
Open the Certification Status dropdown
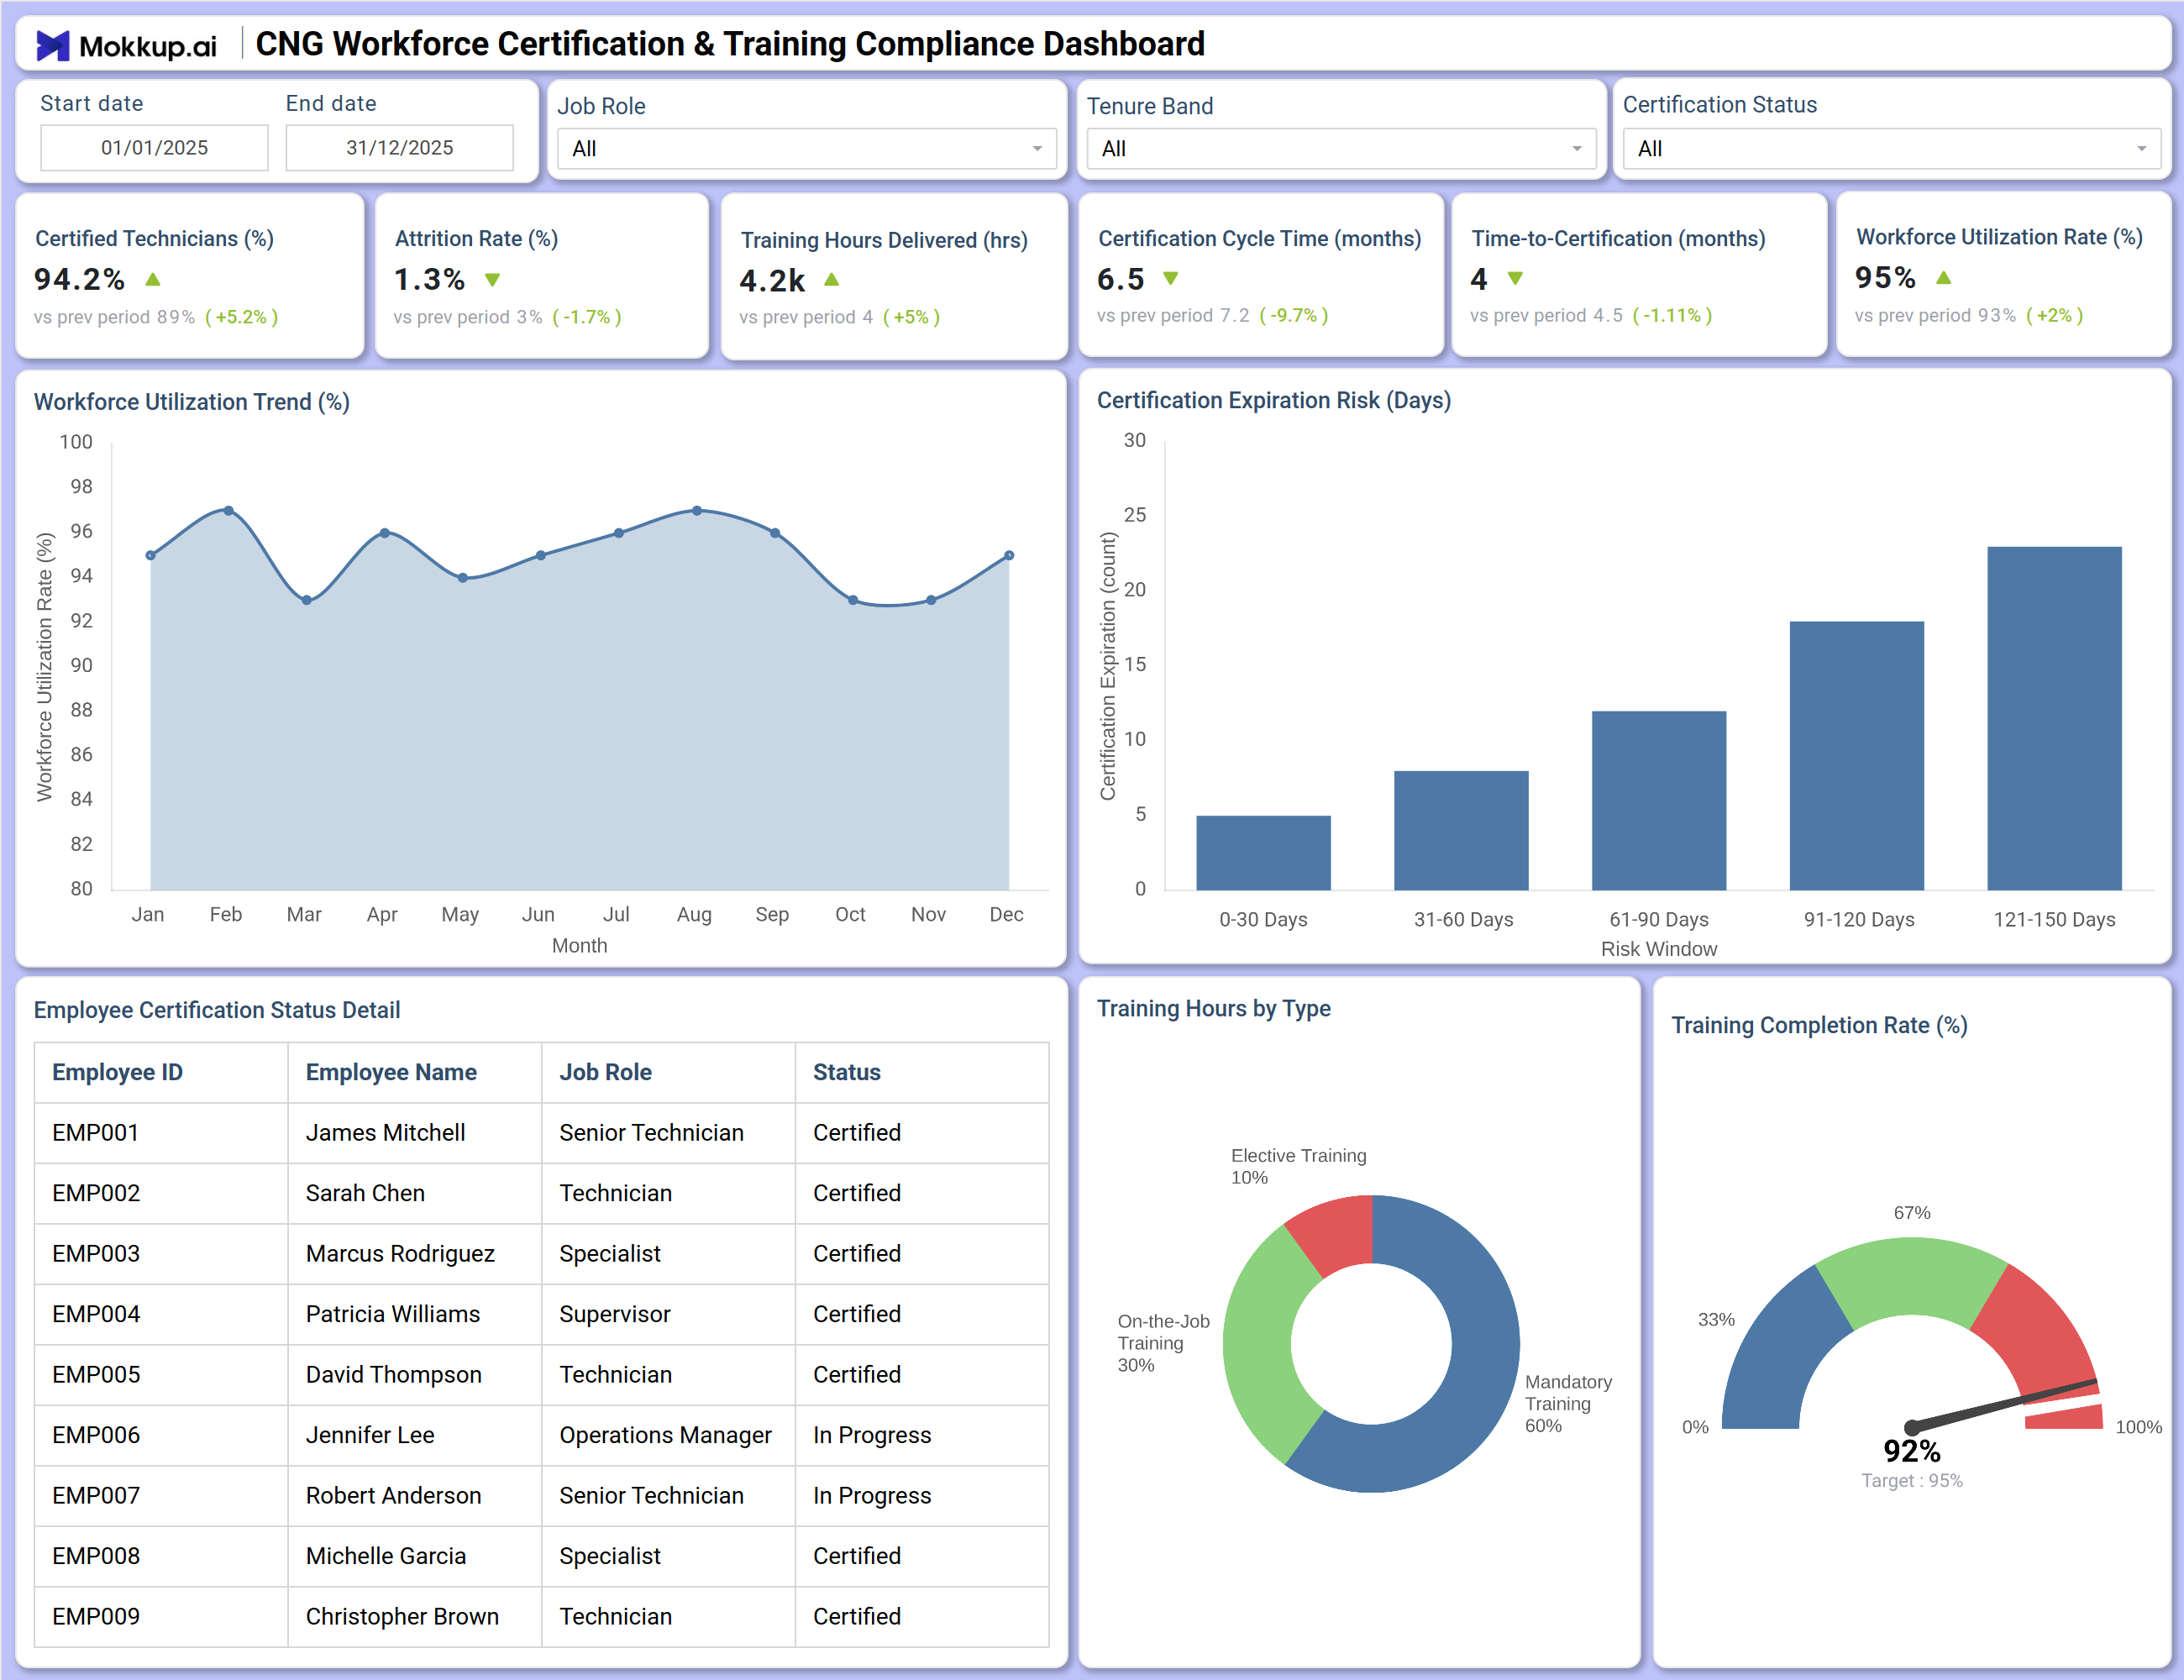coord(1891,149)
